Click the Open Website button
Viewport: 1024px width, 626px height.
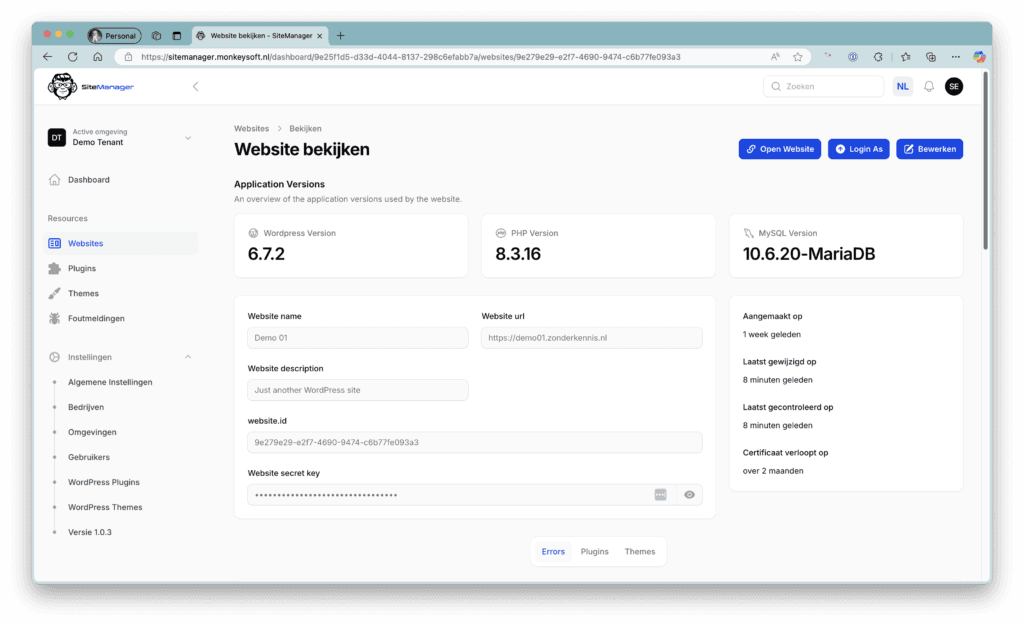point(779,149)
